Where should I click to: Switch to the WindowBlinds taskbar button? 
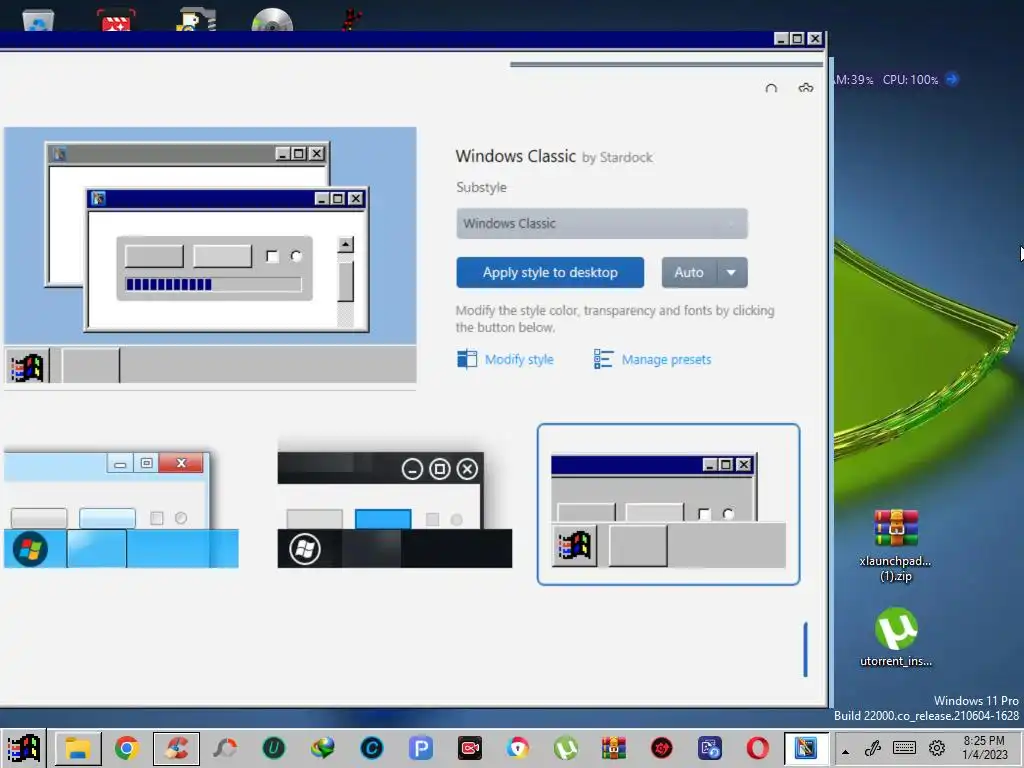(x=806, y=748)
